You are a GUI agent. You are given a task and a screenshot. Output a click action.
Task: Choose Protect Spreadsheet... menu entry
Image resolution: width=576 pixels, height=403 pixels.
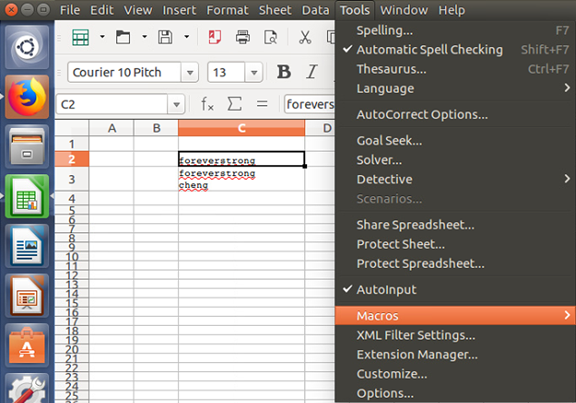pos(455,264)
